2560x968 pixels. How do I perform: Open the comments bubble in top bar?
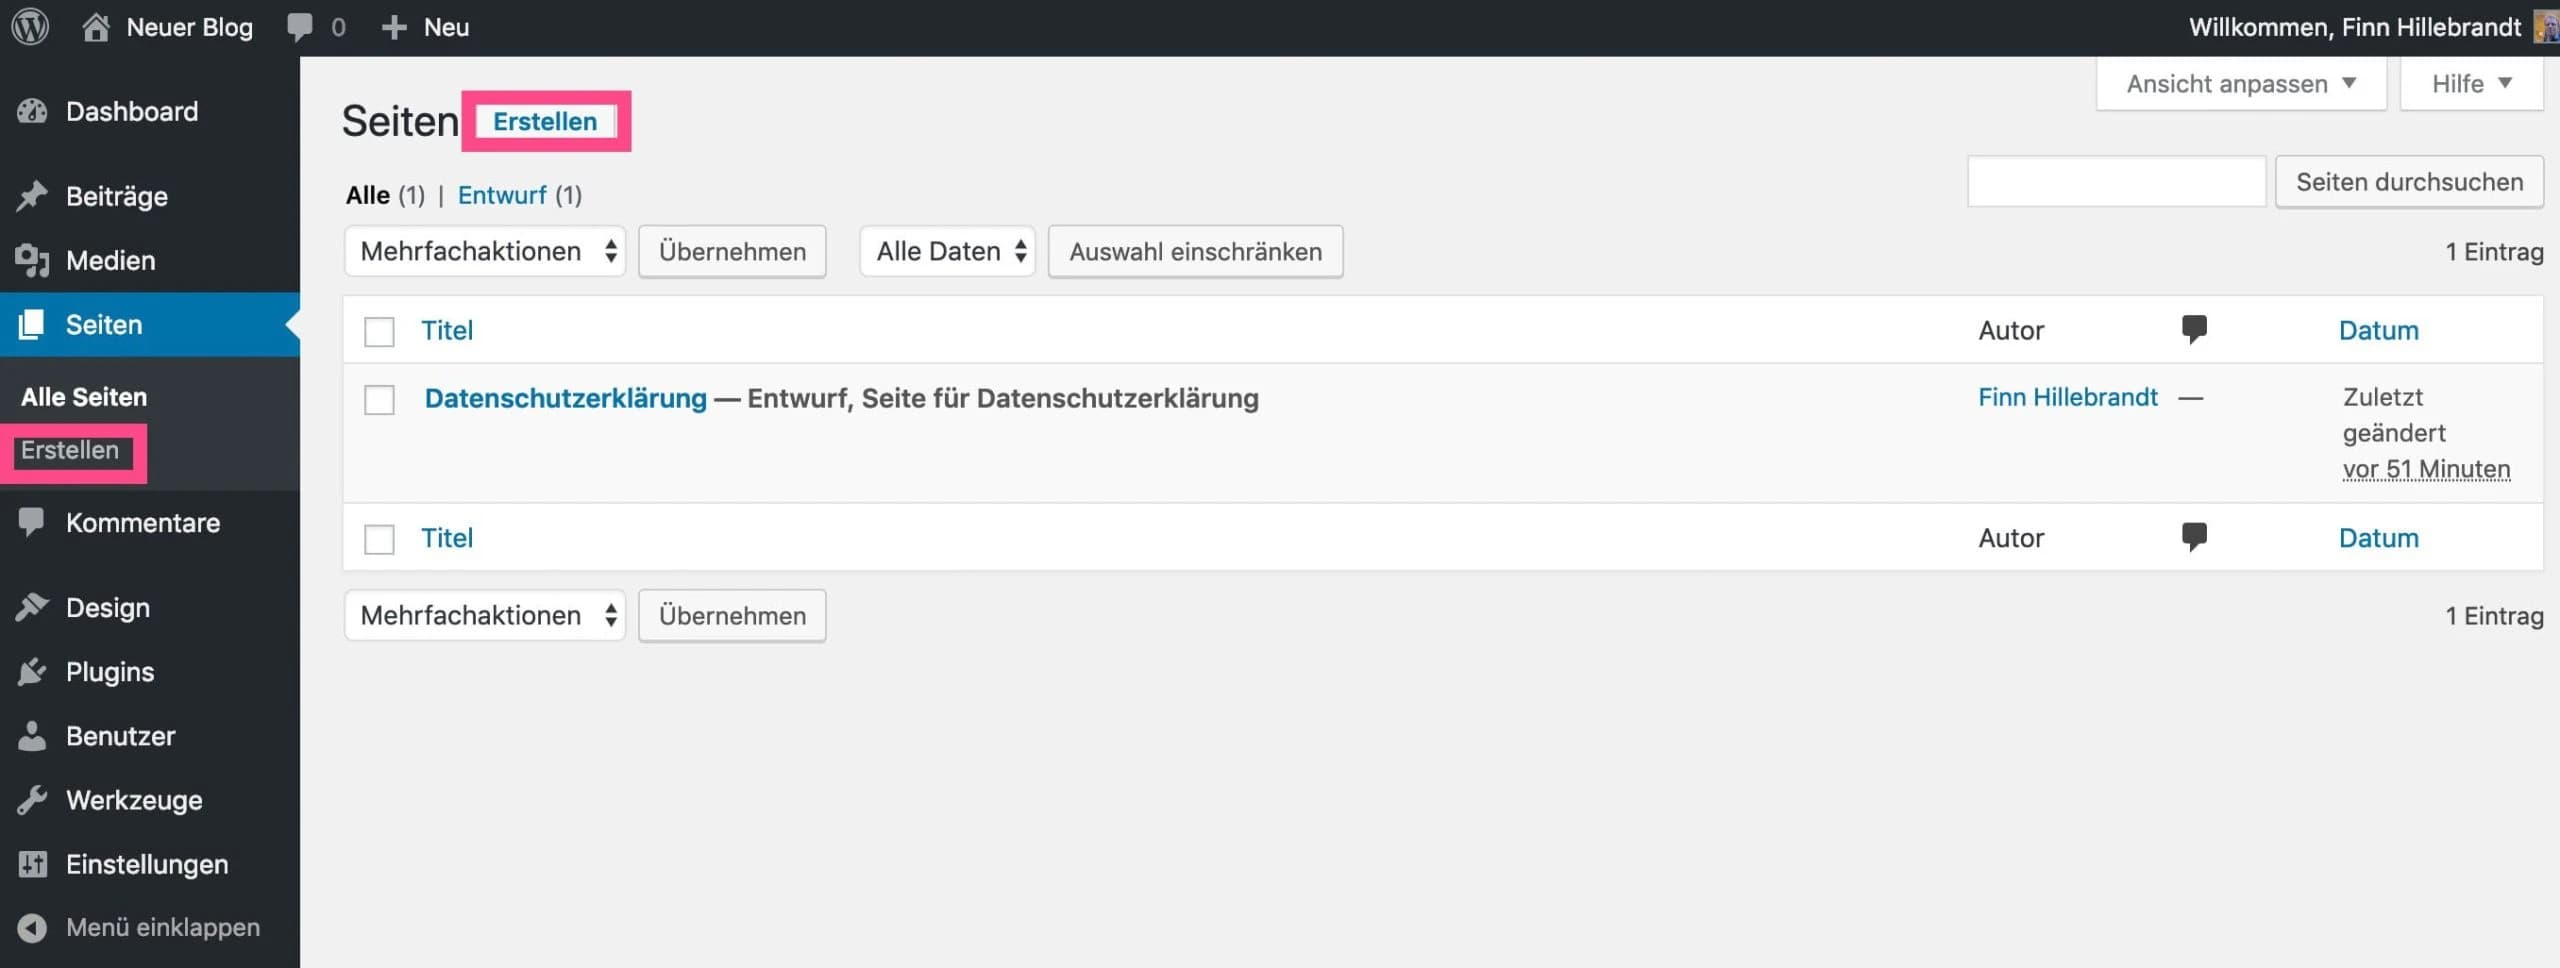(x=300, y=26)
